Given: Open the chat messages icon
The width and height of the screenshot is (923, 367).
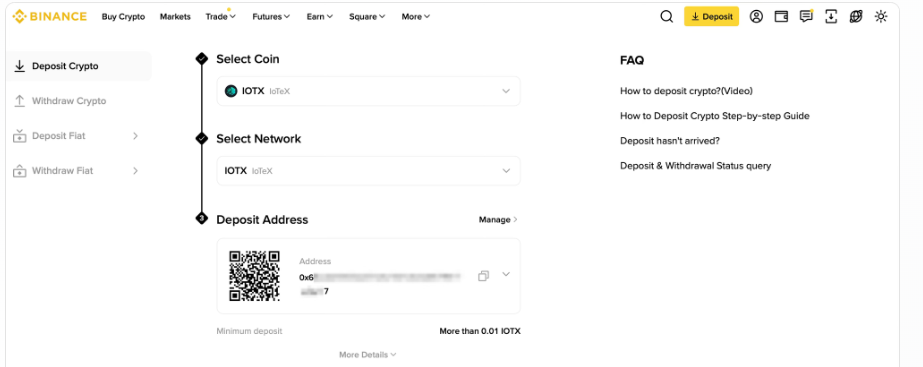Looking at the screenshot, I should pos(806,16).
